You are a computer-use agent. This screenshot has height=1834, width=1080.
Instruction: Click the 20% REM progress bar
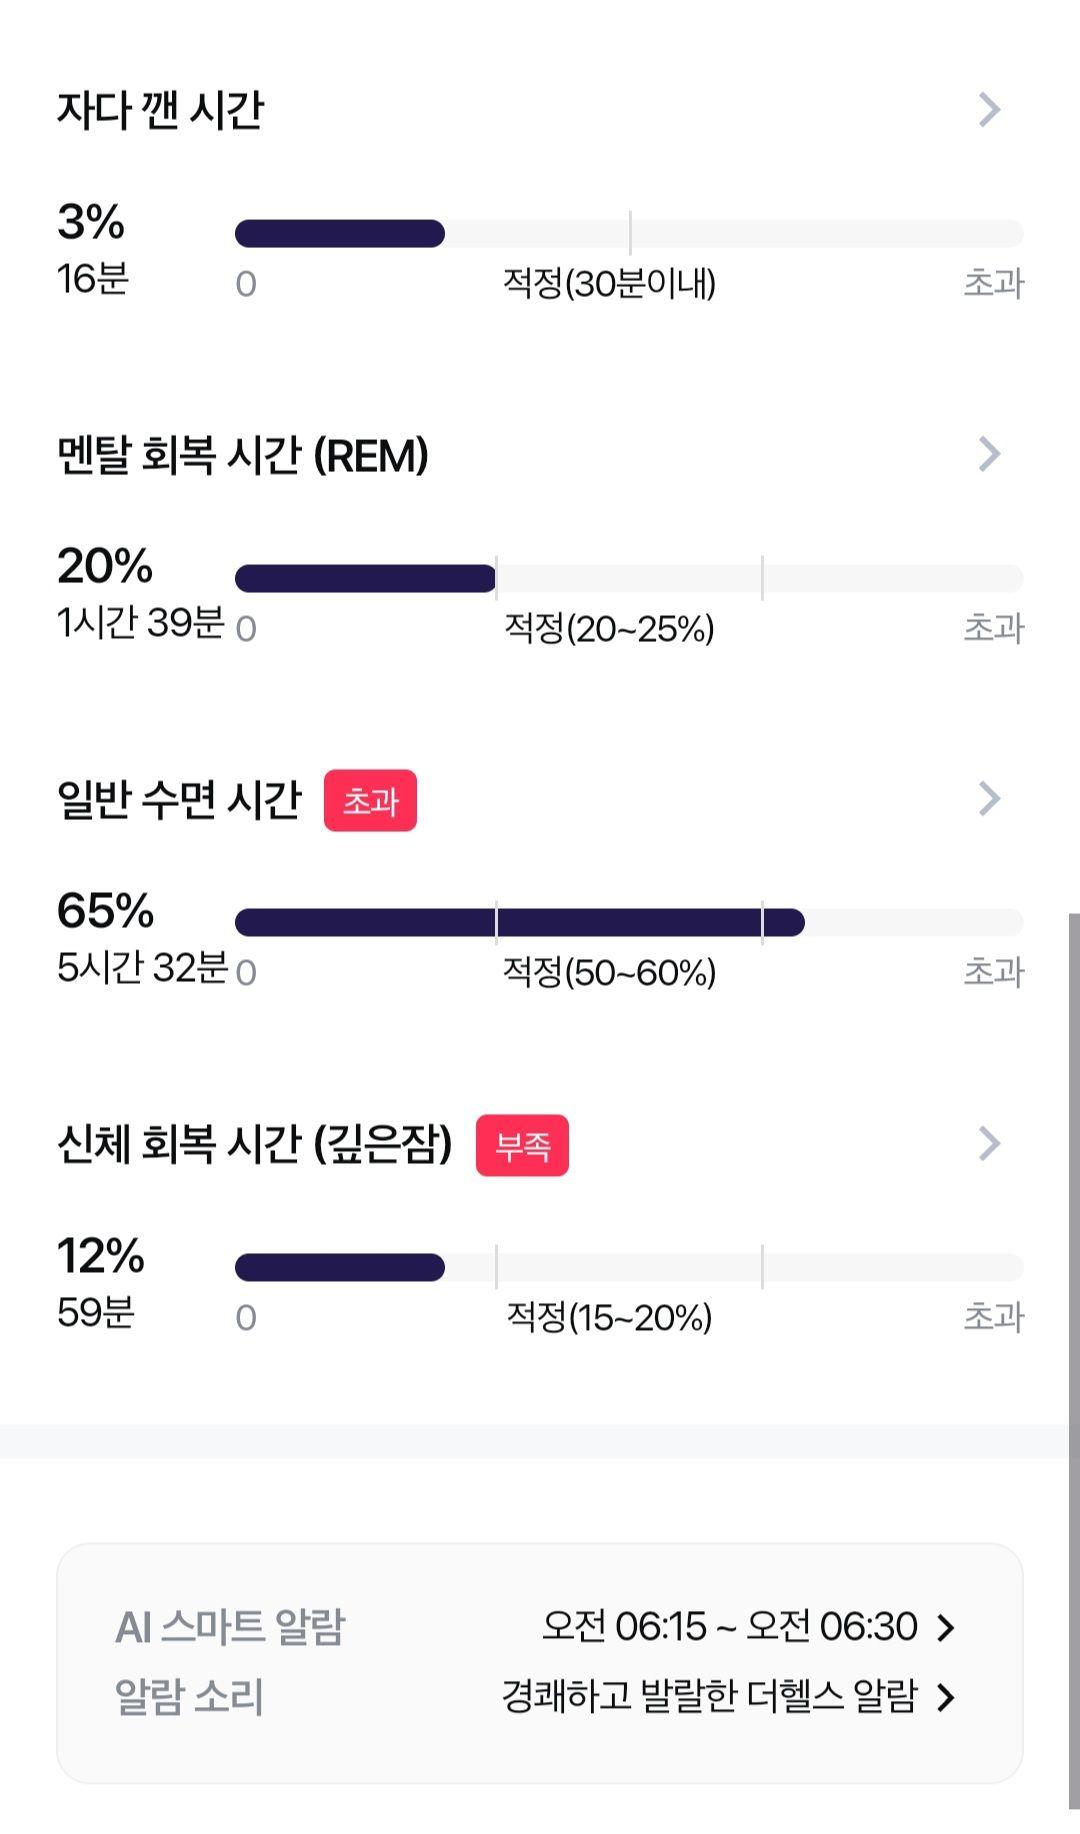tap(629, 578)
